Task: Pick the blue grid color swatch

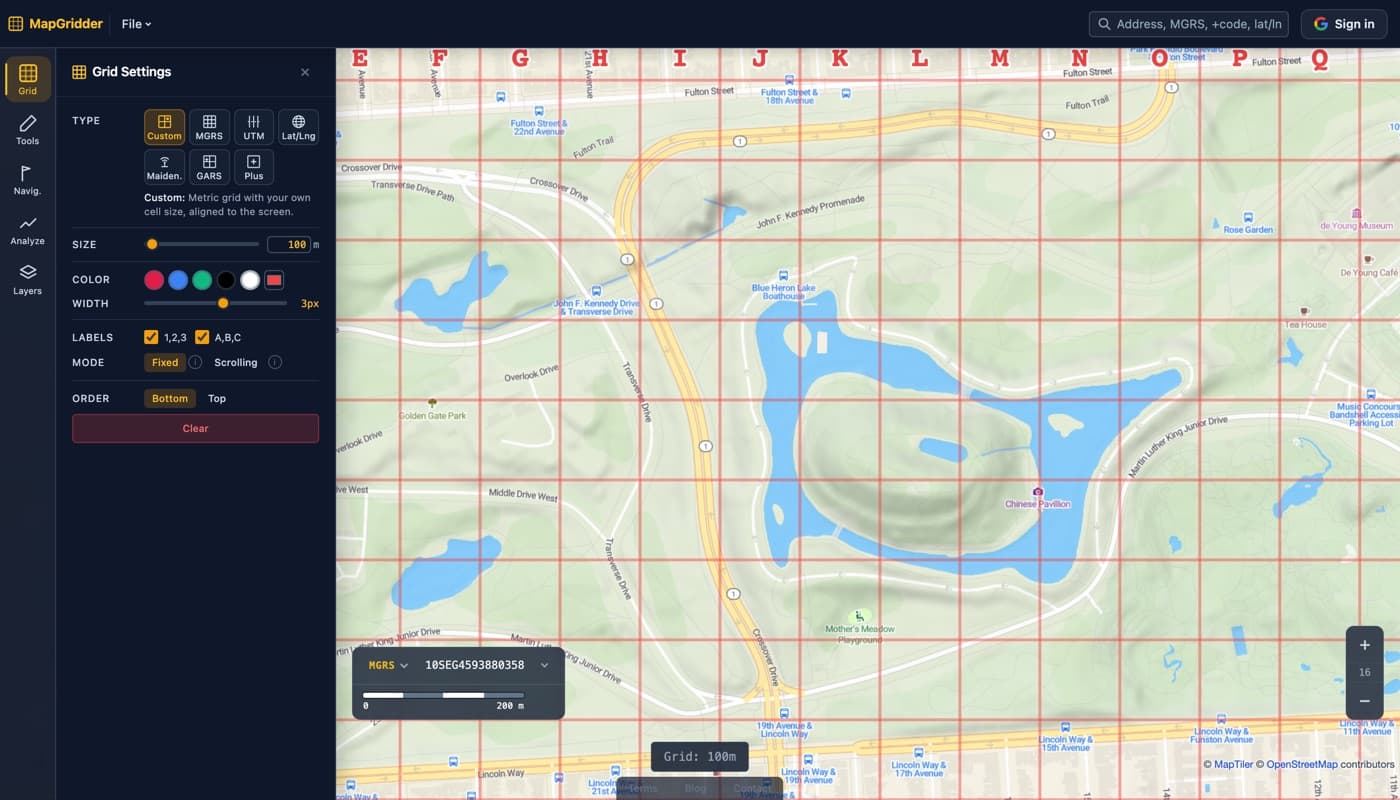Action: tap(178, 280)
